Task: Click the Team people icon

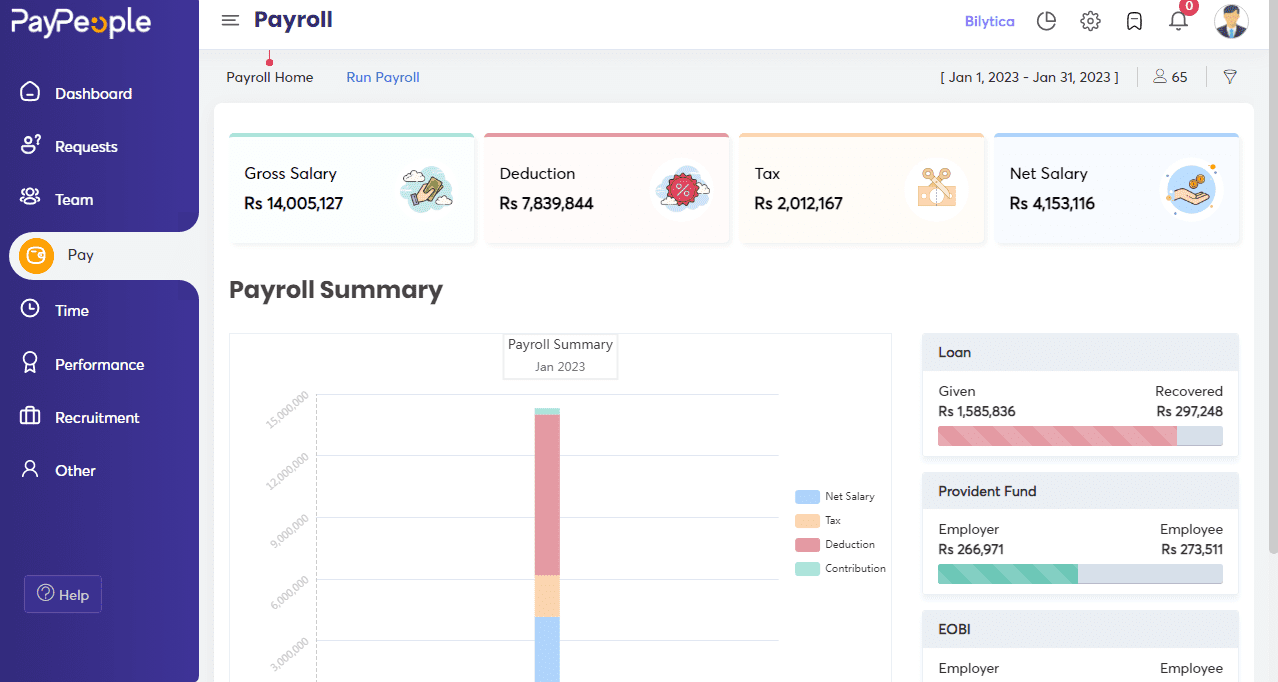Action: click(x=30, y=198)
